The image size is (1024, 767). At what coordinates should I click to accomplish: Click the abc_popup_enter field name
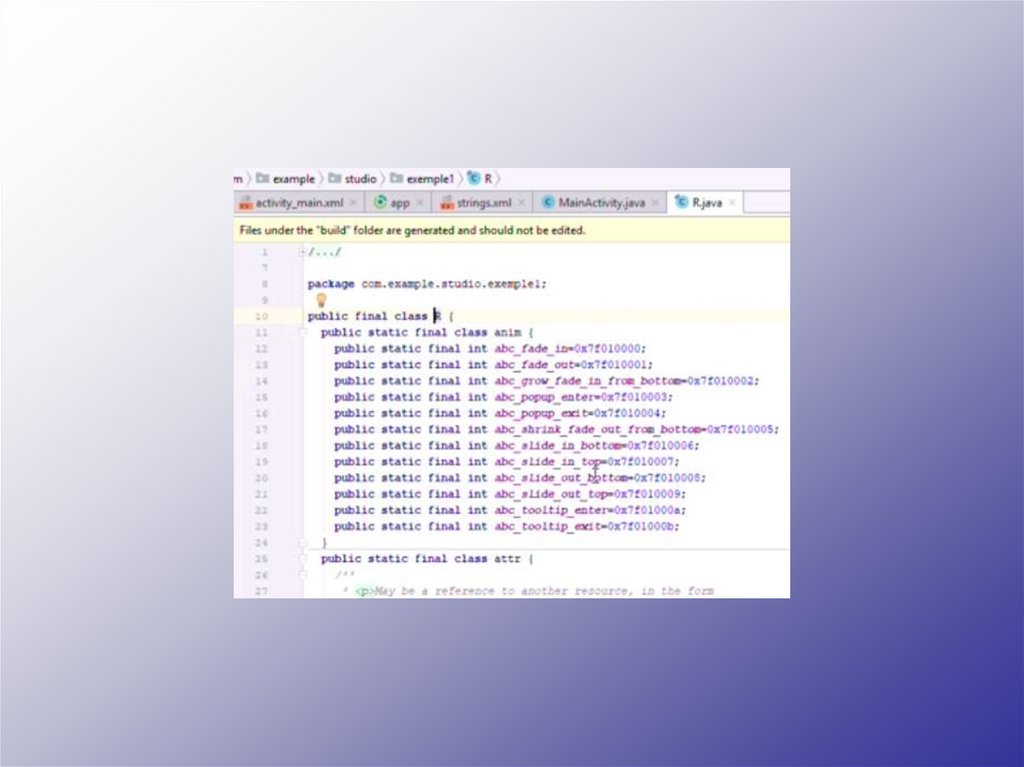pos(544,397)
